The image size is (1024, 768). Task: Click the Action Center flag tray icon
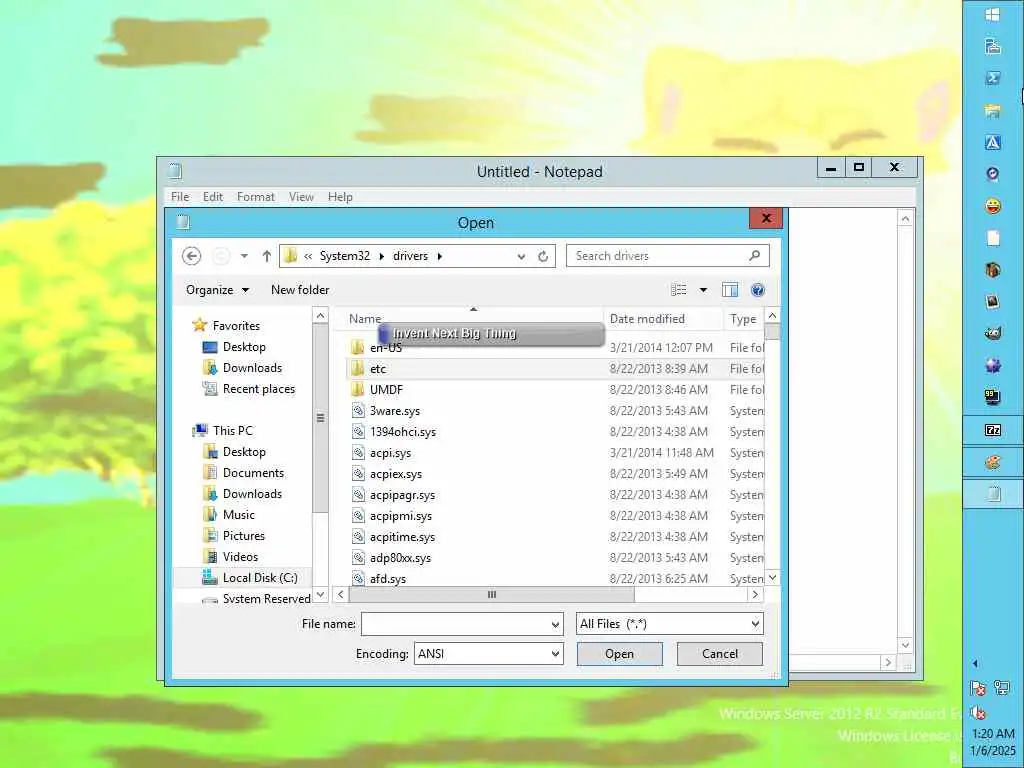coord(978,688)
